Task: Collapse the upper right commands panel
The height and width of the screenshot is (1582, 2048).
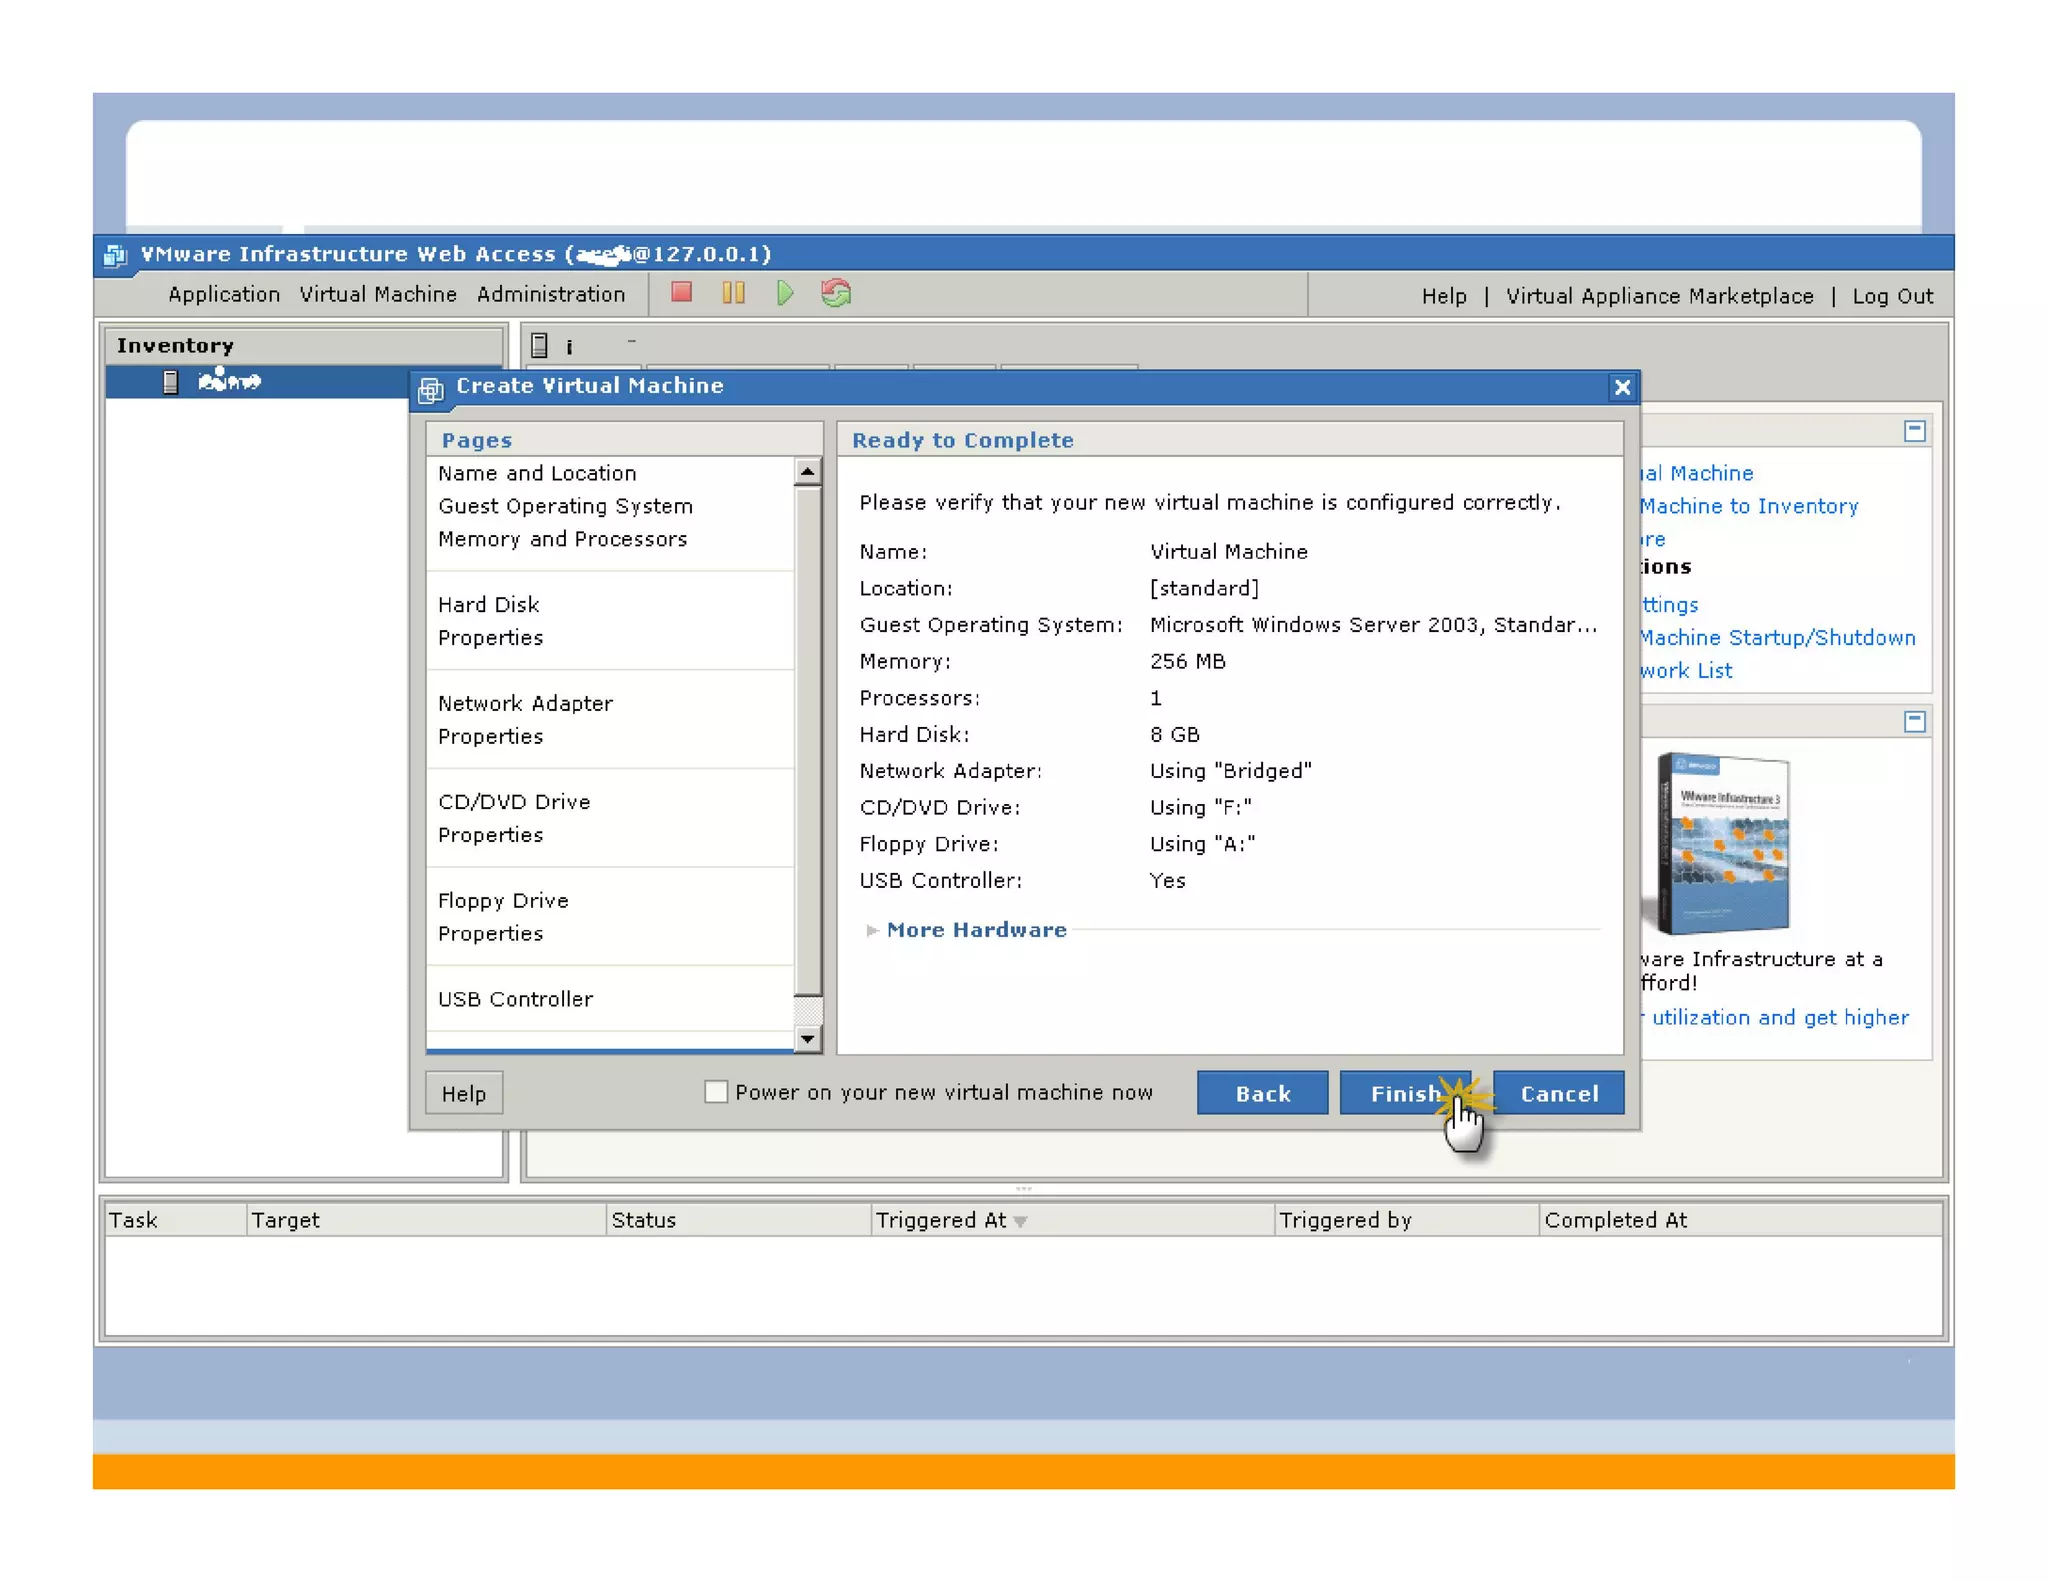Action: point(1914,431)
